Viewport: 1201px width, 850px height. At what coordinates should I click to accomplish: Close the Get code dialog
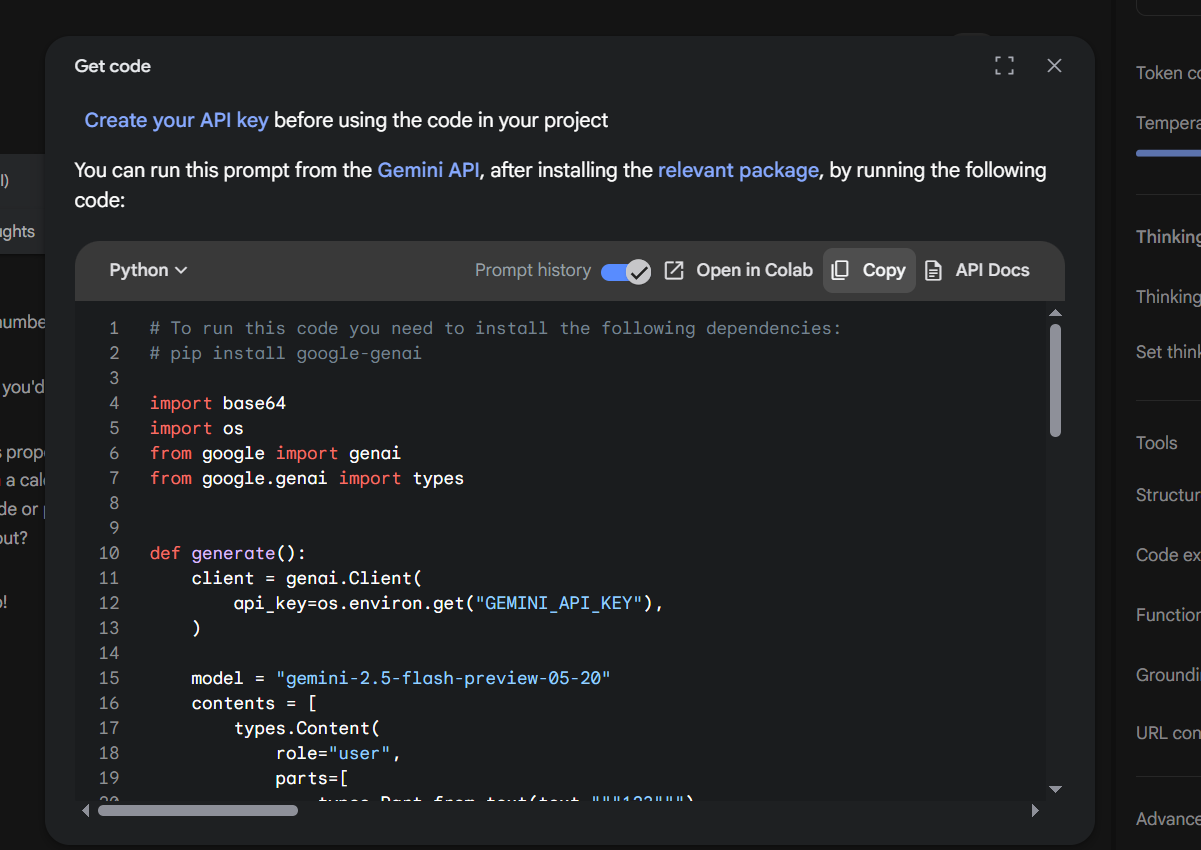(1054, 65)
